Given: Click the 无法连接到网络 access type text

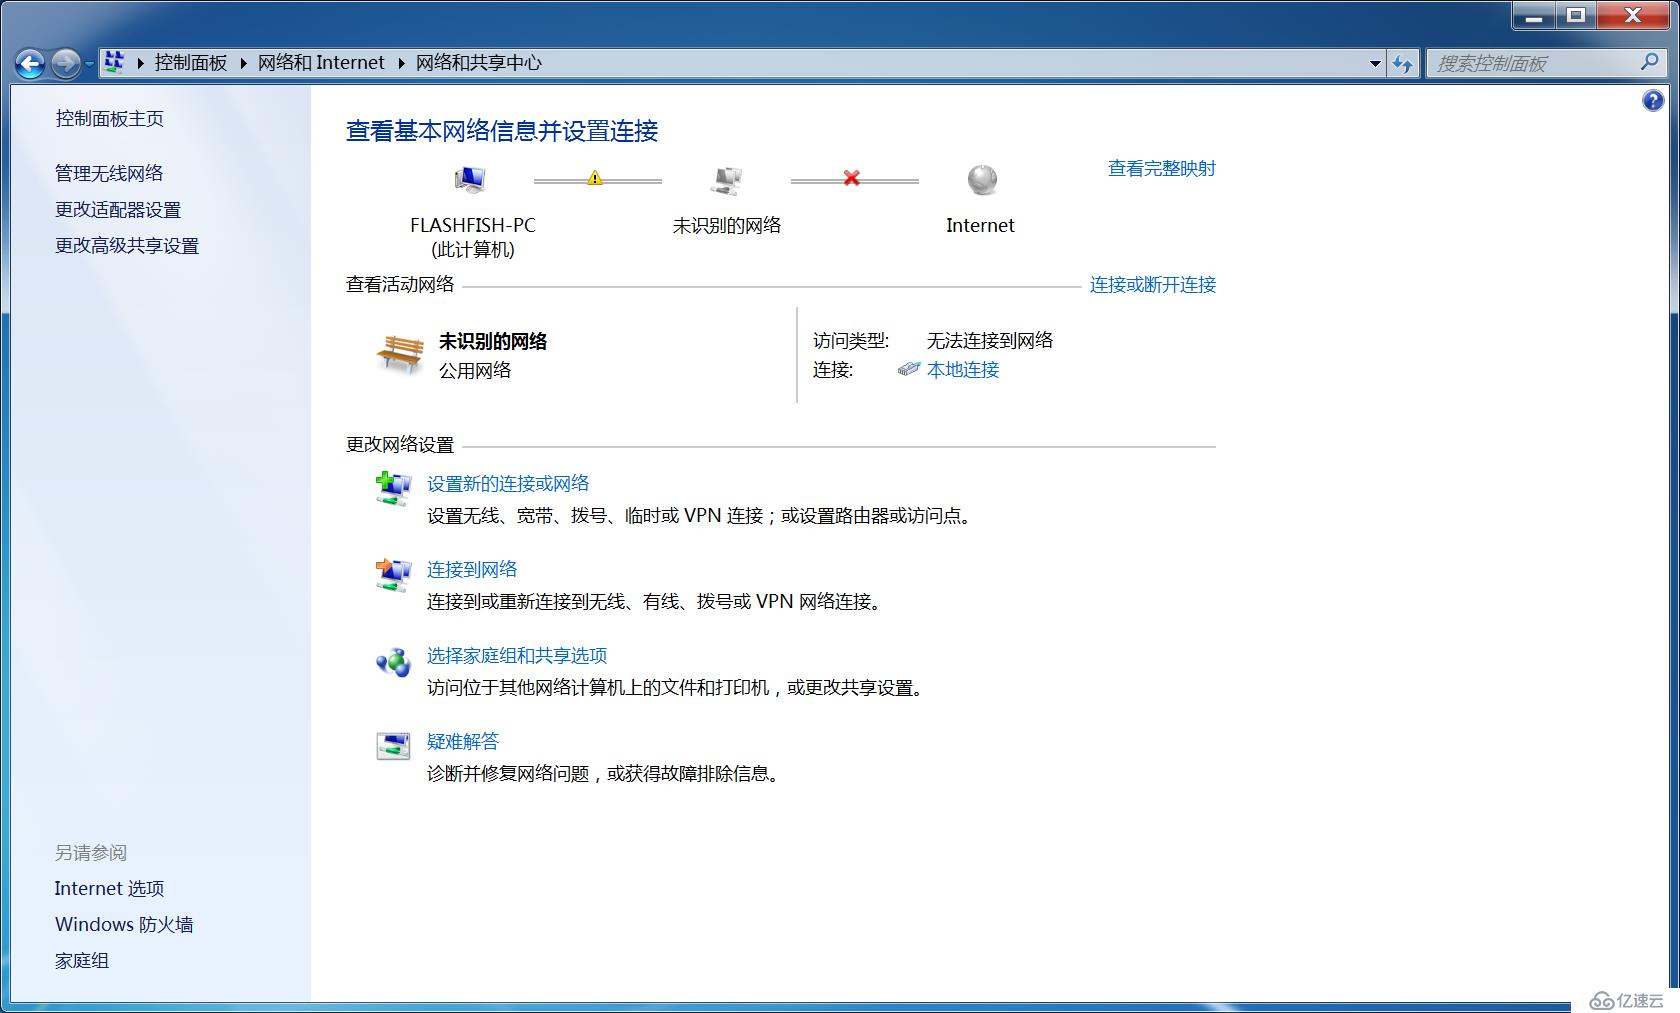Looking at the screenshot, I should pyautogui.click(x=990, y=340).
